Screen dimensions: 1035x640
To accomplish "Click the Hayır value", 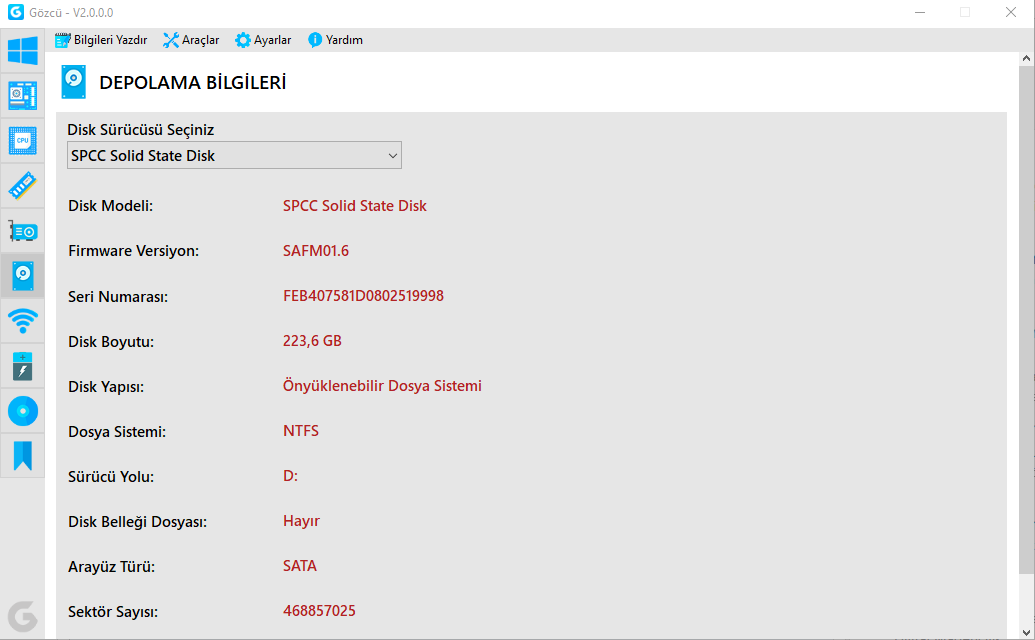I will (301, 521).
